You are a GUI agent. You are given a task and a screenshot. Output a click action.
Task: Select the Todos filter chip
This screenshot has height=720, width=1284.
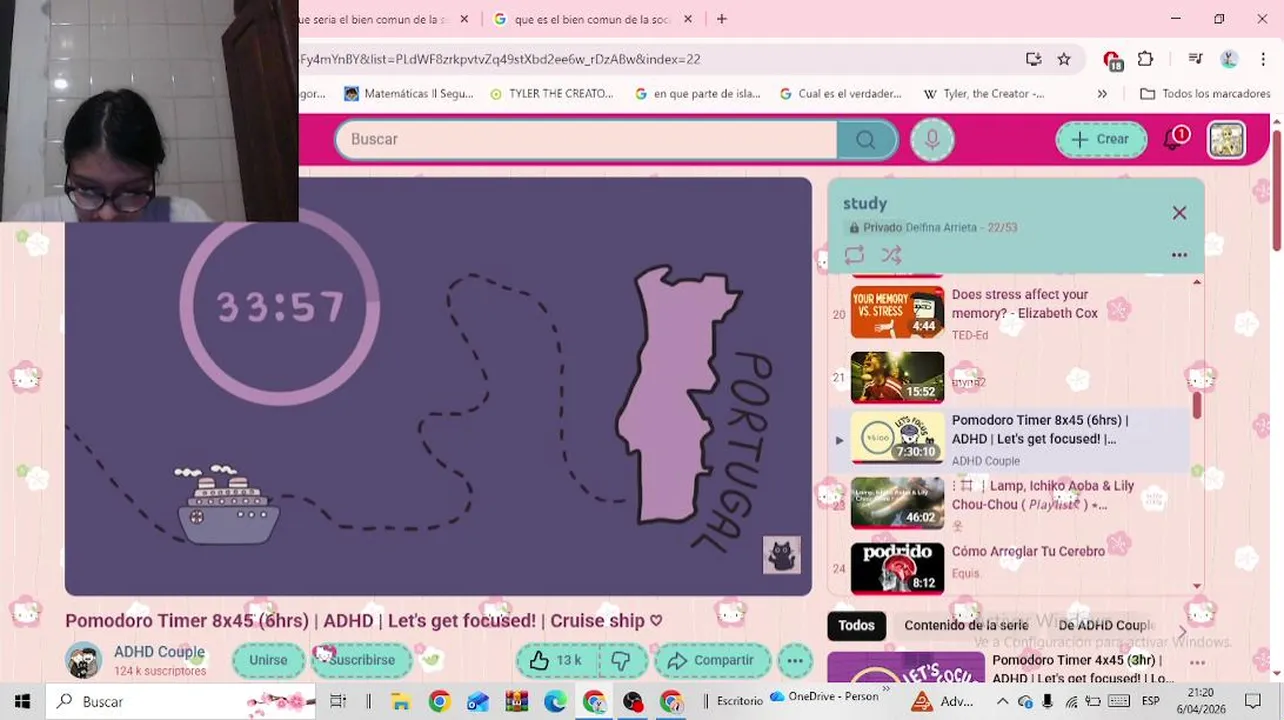(856, 625)
